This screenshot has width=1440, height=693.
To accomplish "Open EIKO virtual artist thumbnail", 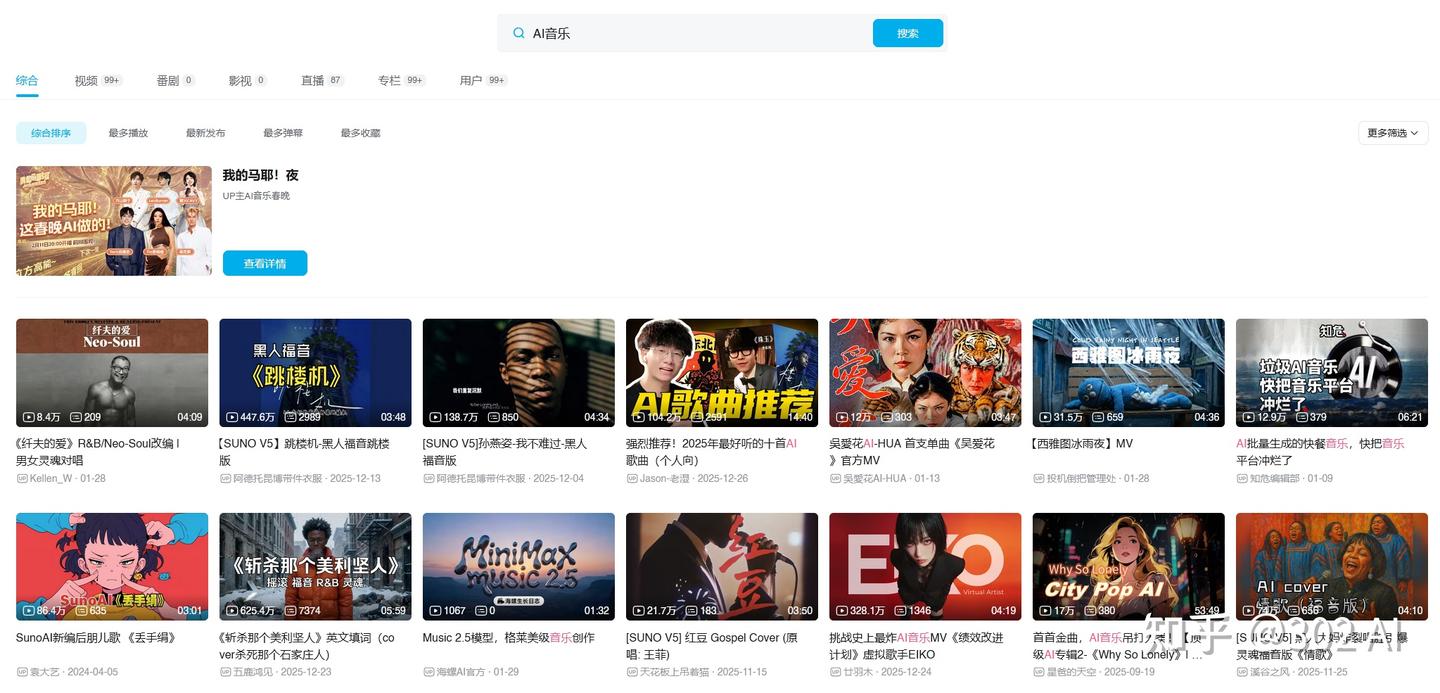I will click(x=925, y=567).
